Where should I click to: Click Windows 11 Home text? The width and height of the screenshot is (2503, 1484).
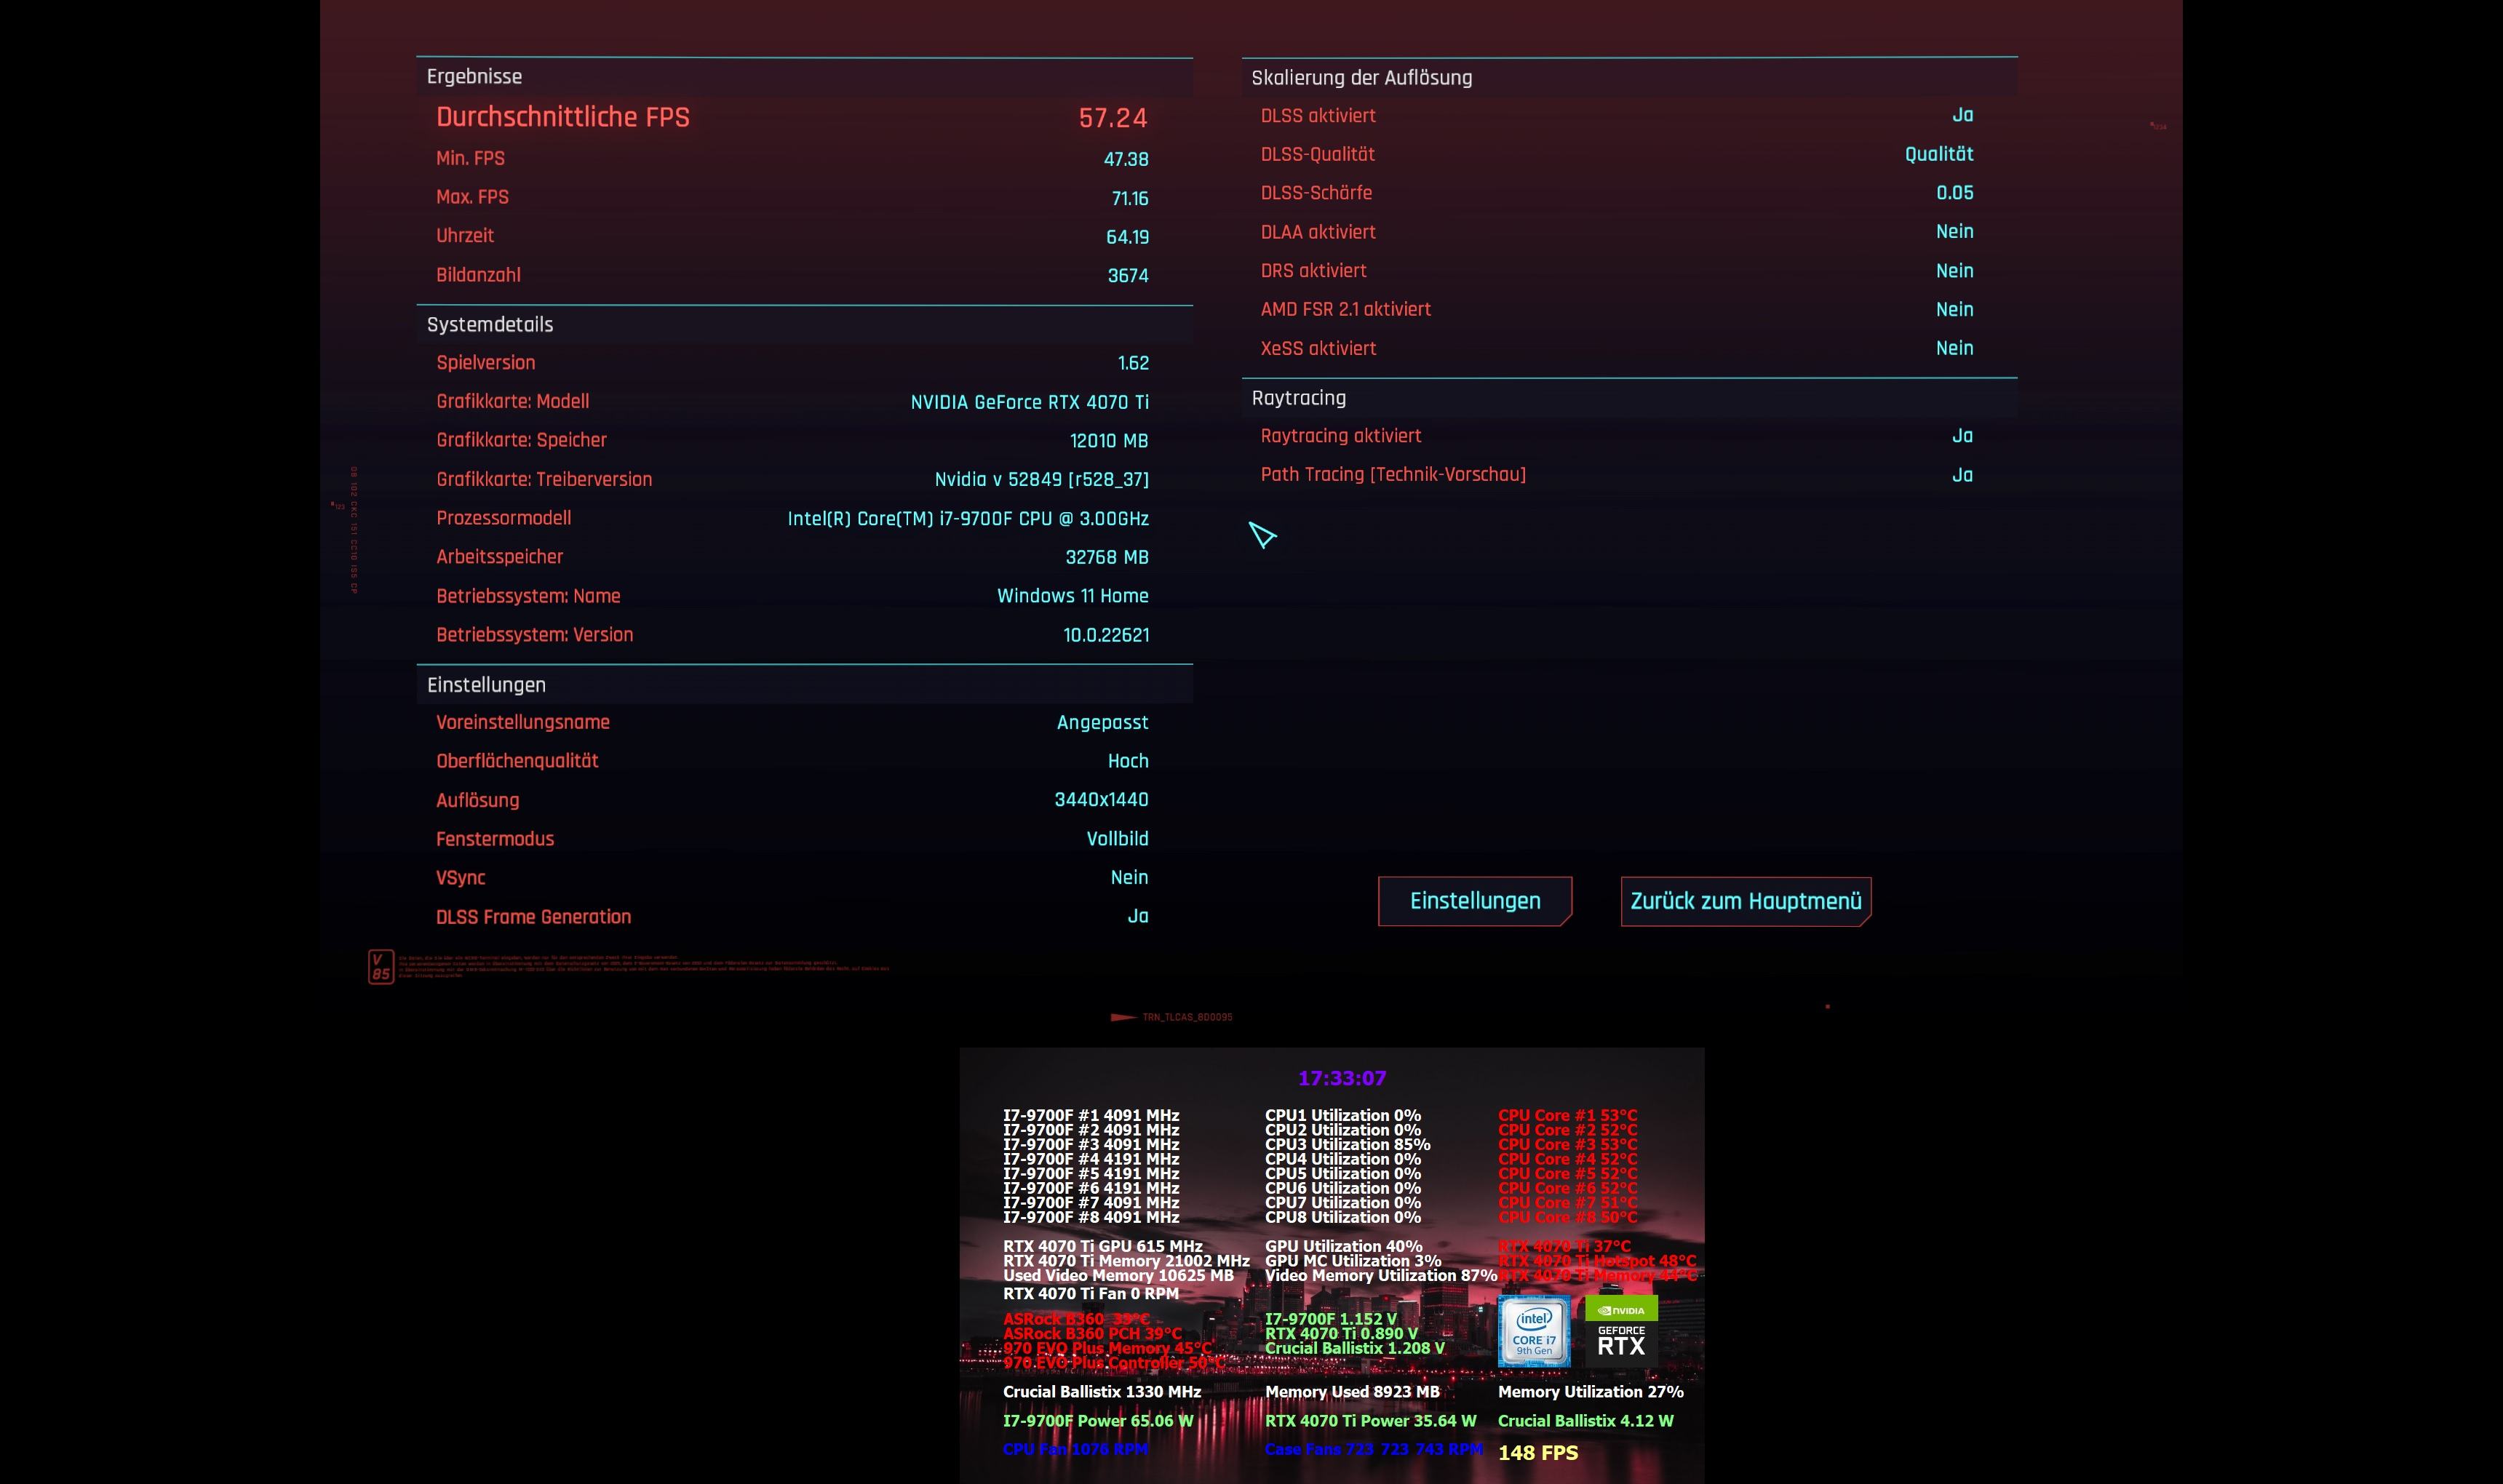pos(1073,596)
